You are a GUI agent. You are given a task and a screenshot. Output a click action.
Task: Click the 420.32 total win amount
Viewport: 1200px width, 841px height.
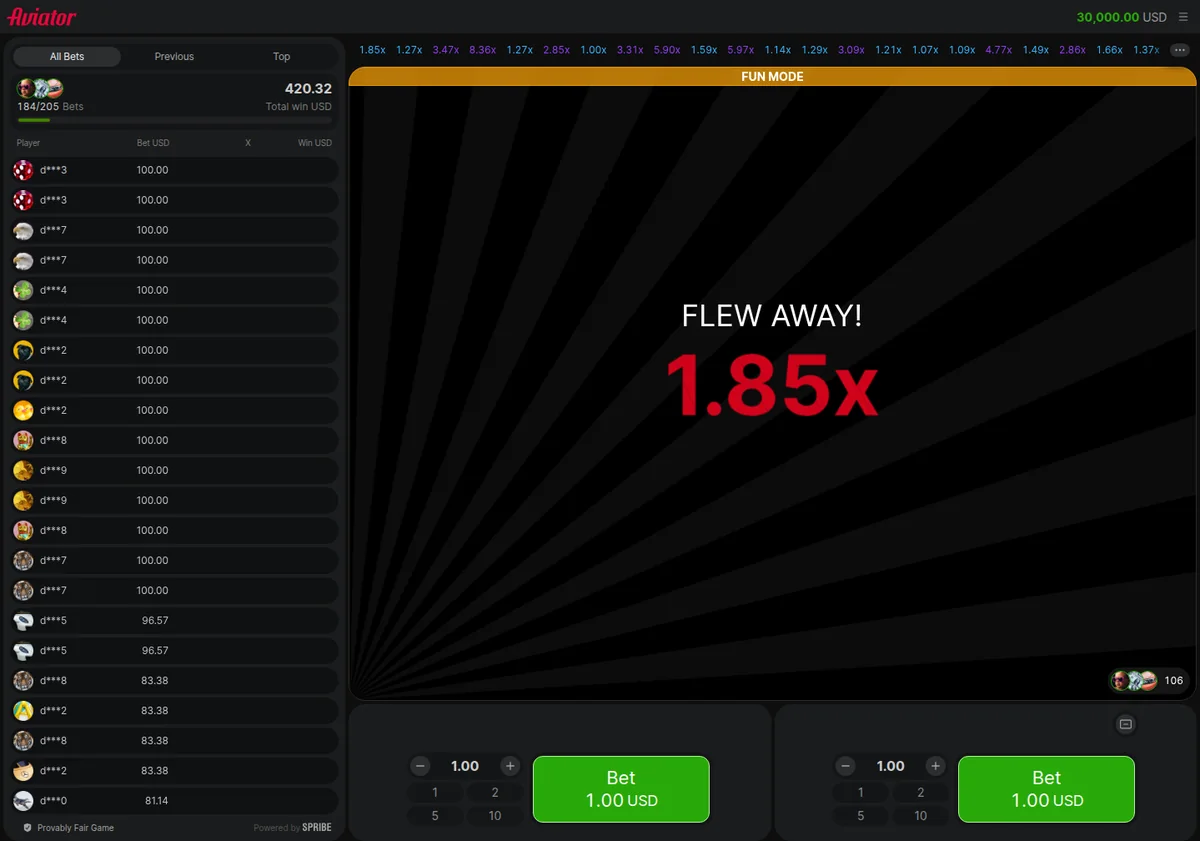308,89
